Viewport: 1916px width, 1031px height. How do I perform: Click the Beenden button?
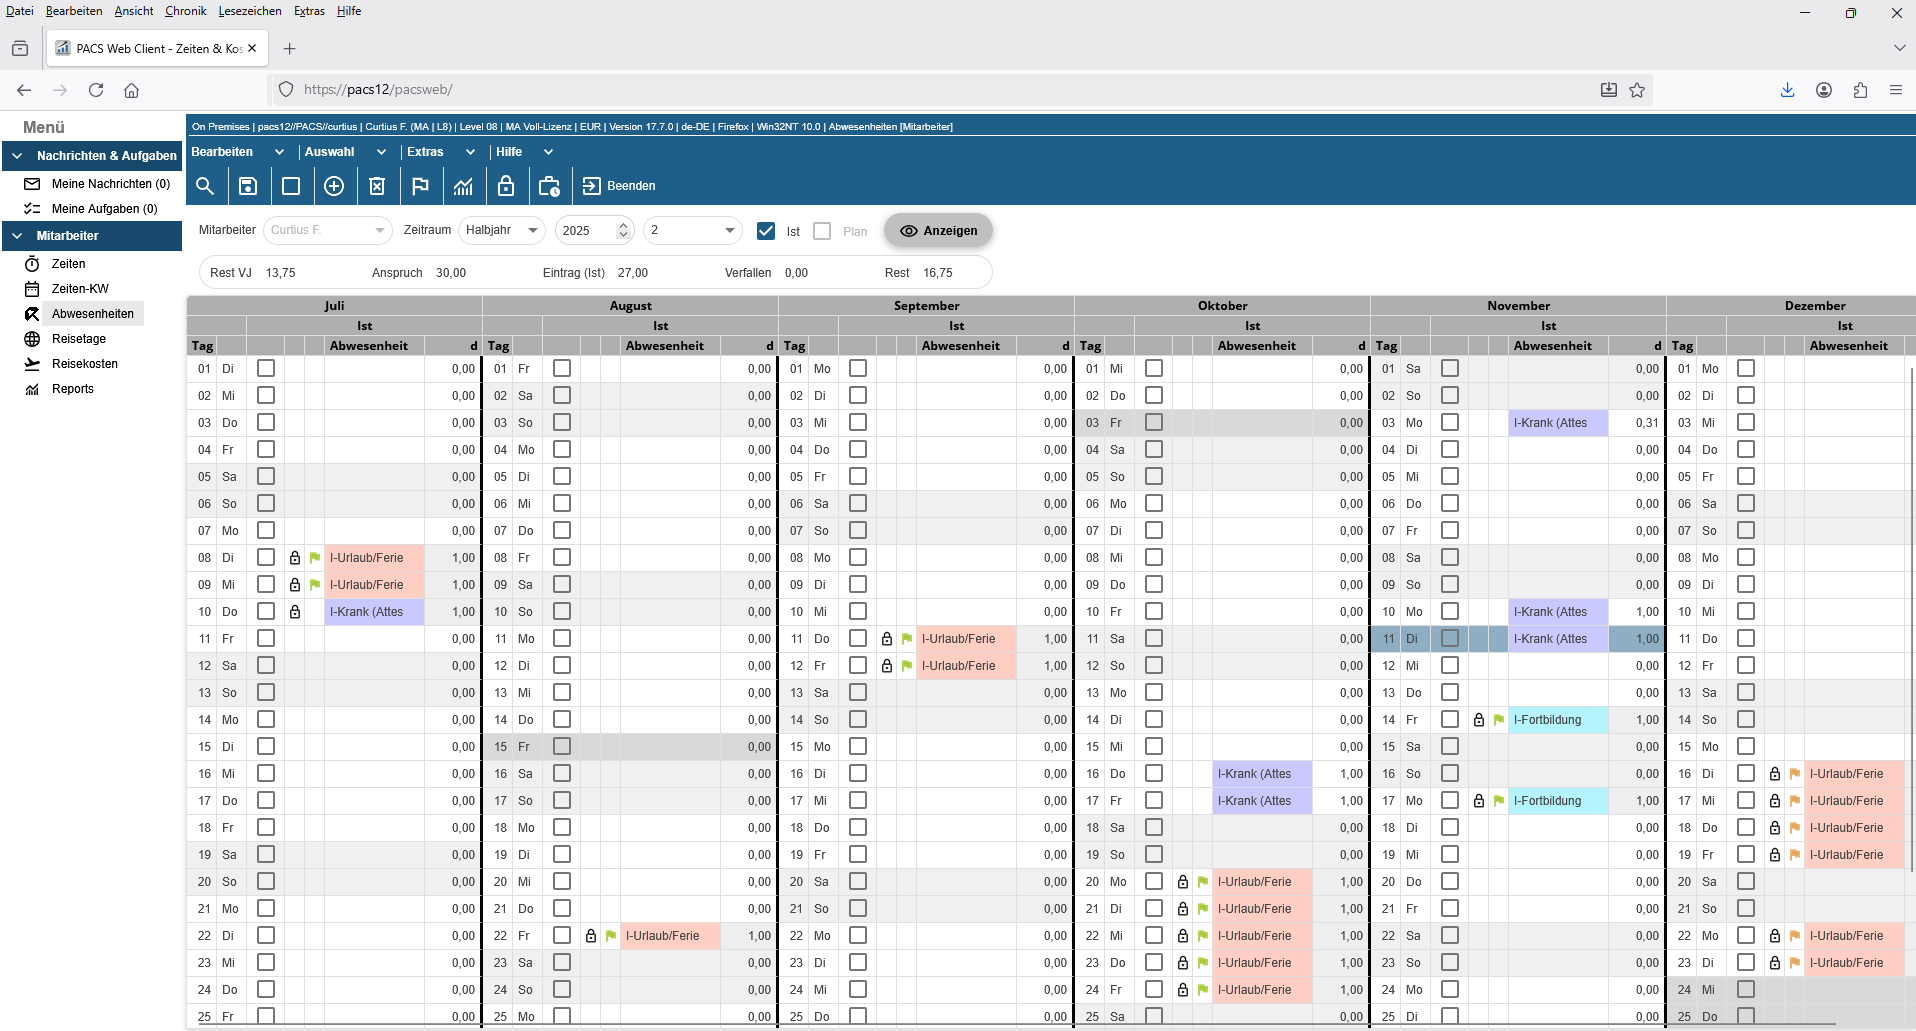[619, 186]
